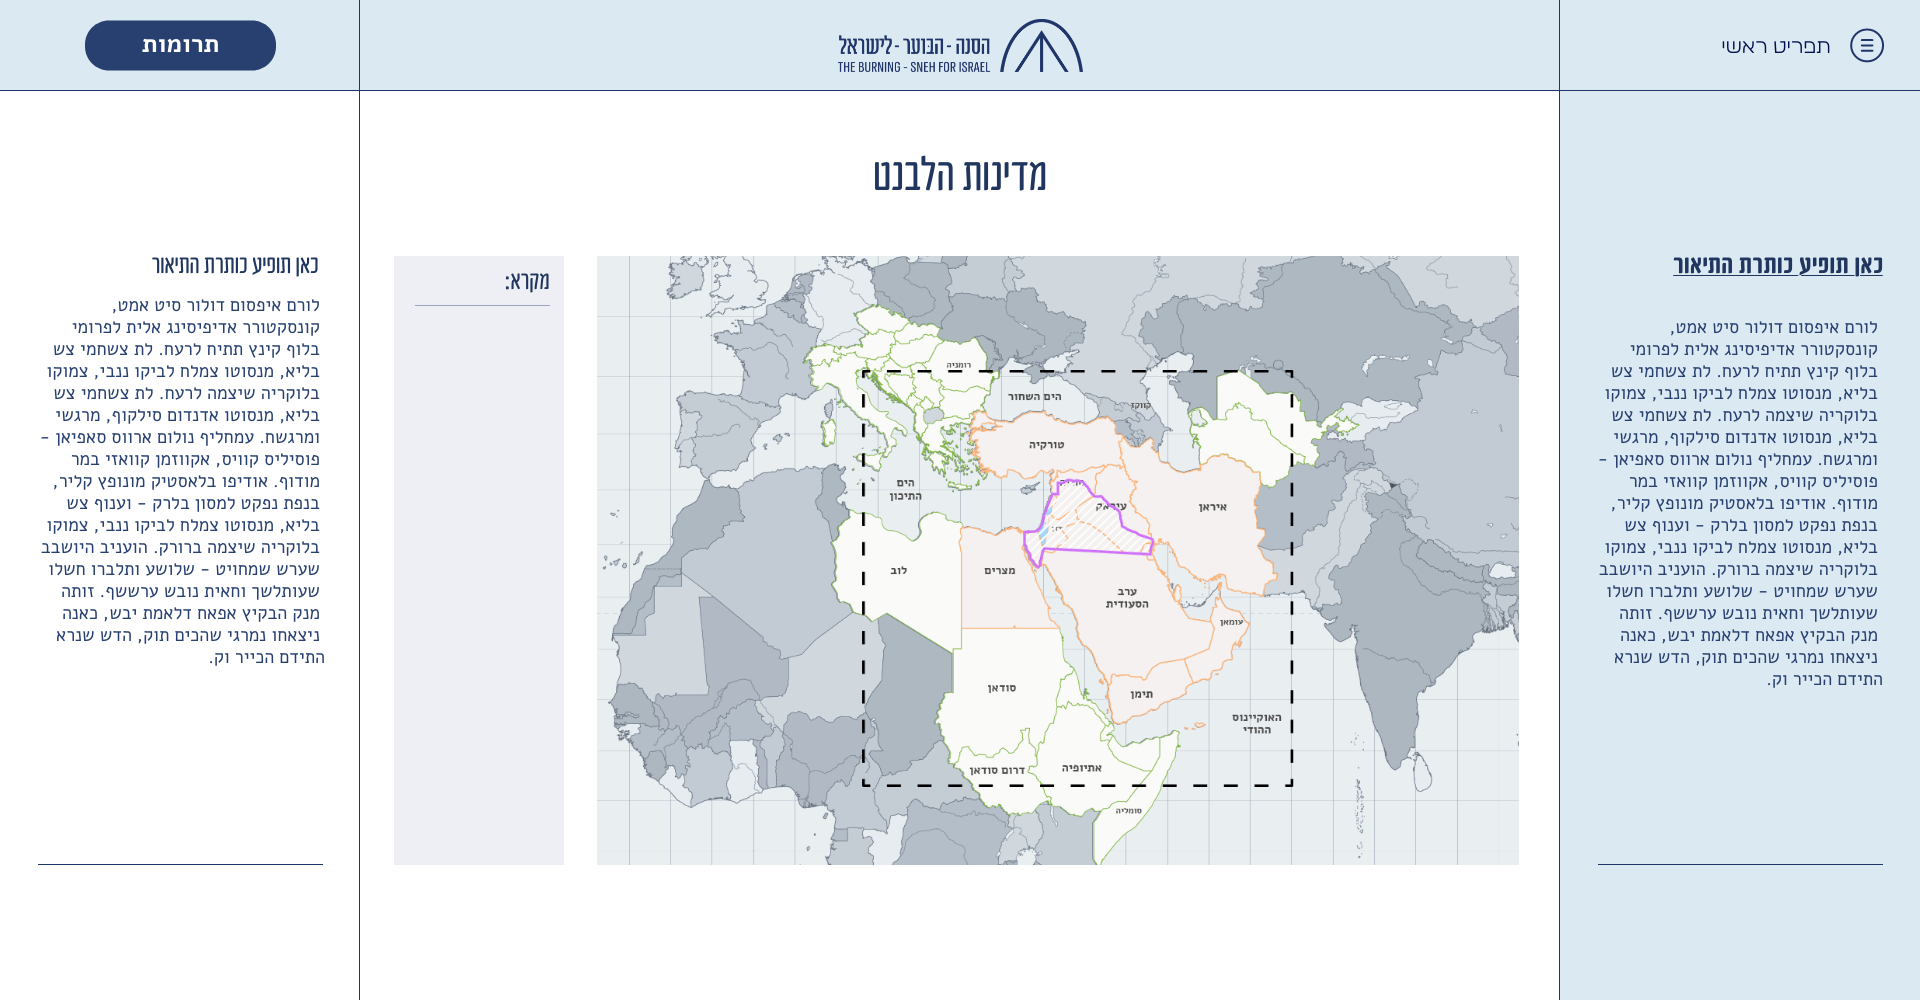Click the מצרים region on the map
Screen dimensions: 1920x1000
click(999, 571)
